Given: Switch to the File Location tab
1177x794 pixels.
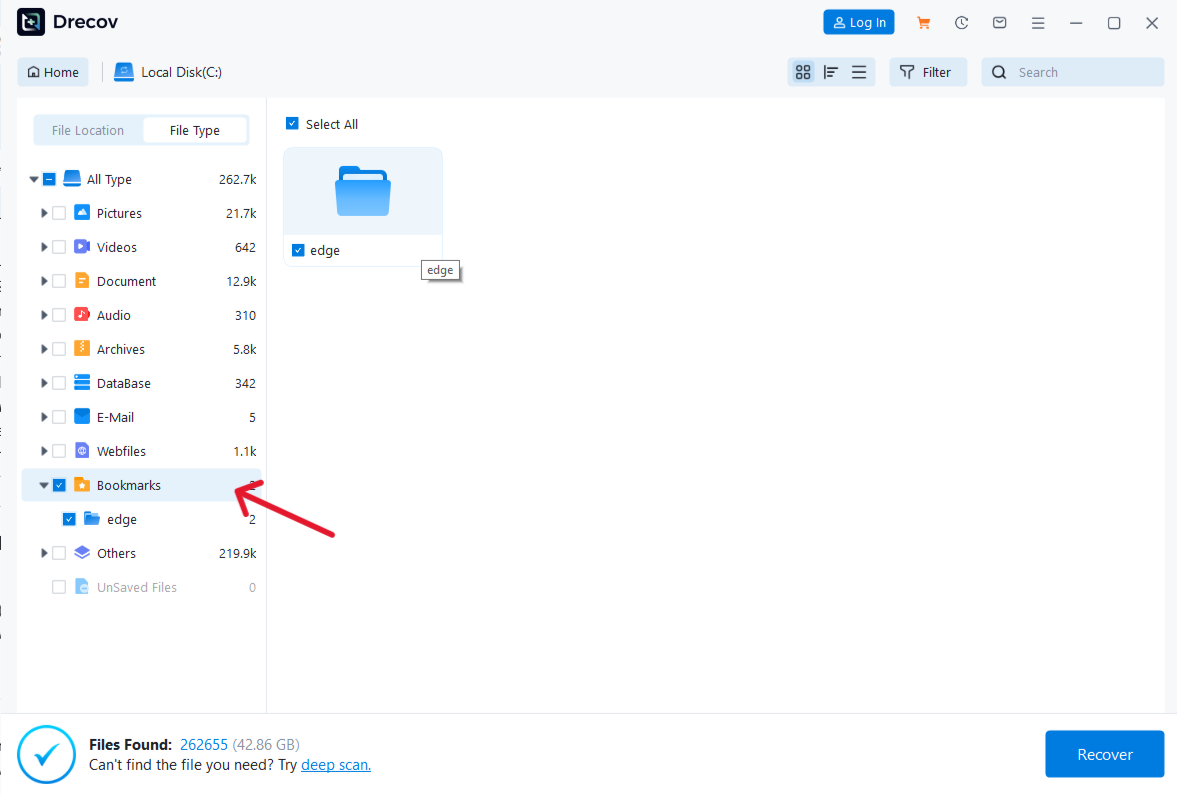Looking at the screenshot, I should (x=88, y=129).
